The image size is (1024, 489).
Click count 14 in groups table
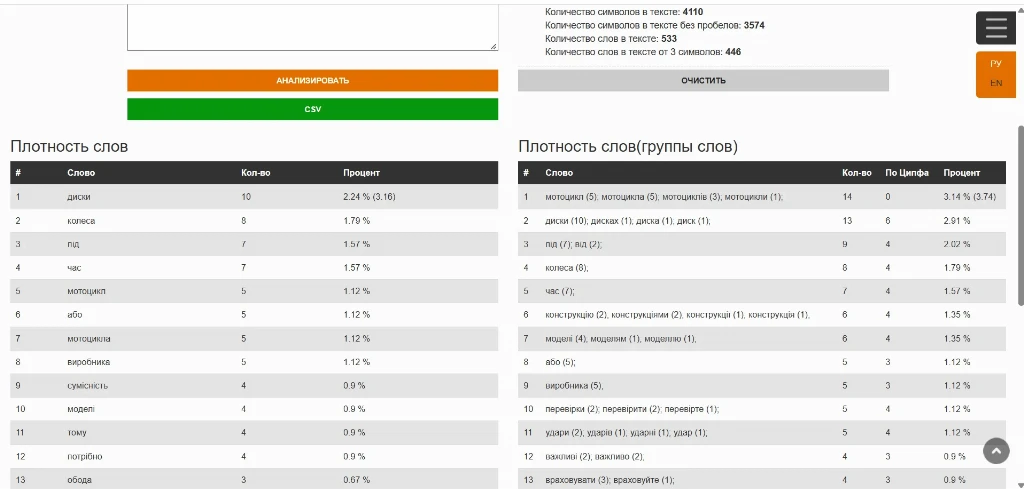click(847, 197)
